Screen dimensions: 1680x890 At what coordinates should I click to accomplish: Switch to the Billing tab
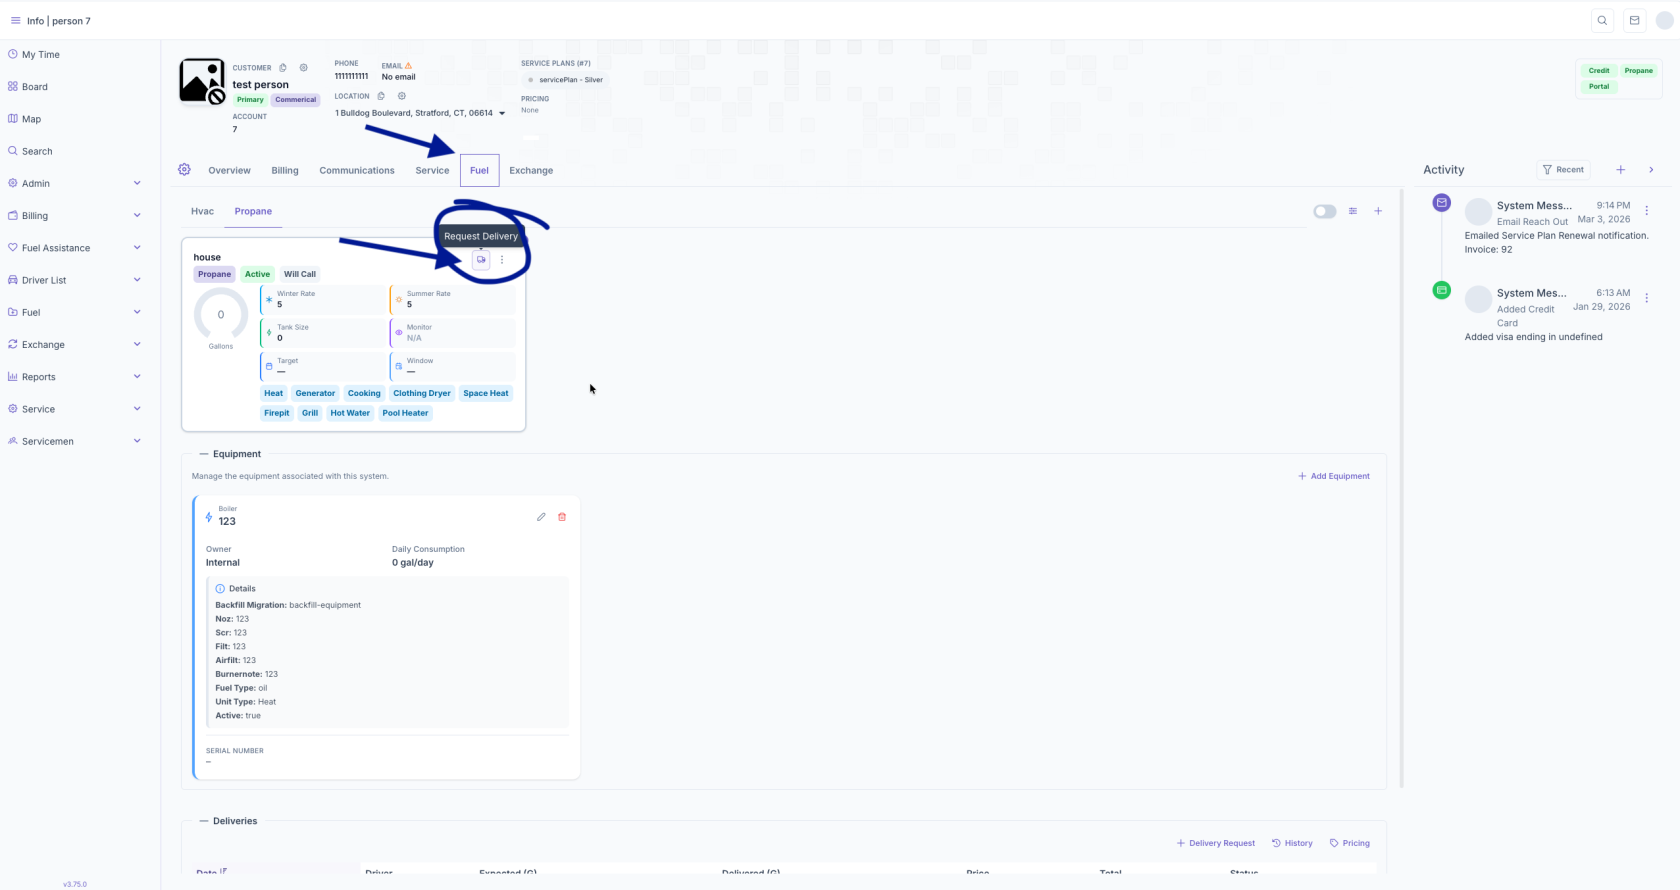click(285, 171)
